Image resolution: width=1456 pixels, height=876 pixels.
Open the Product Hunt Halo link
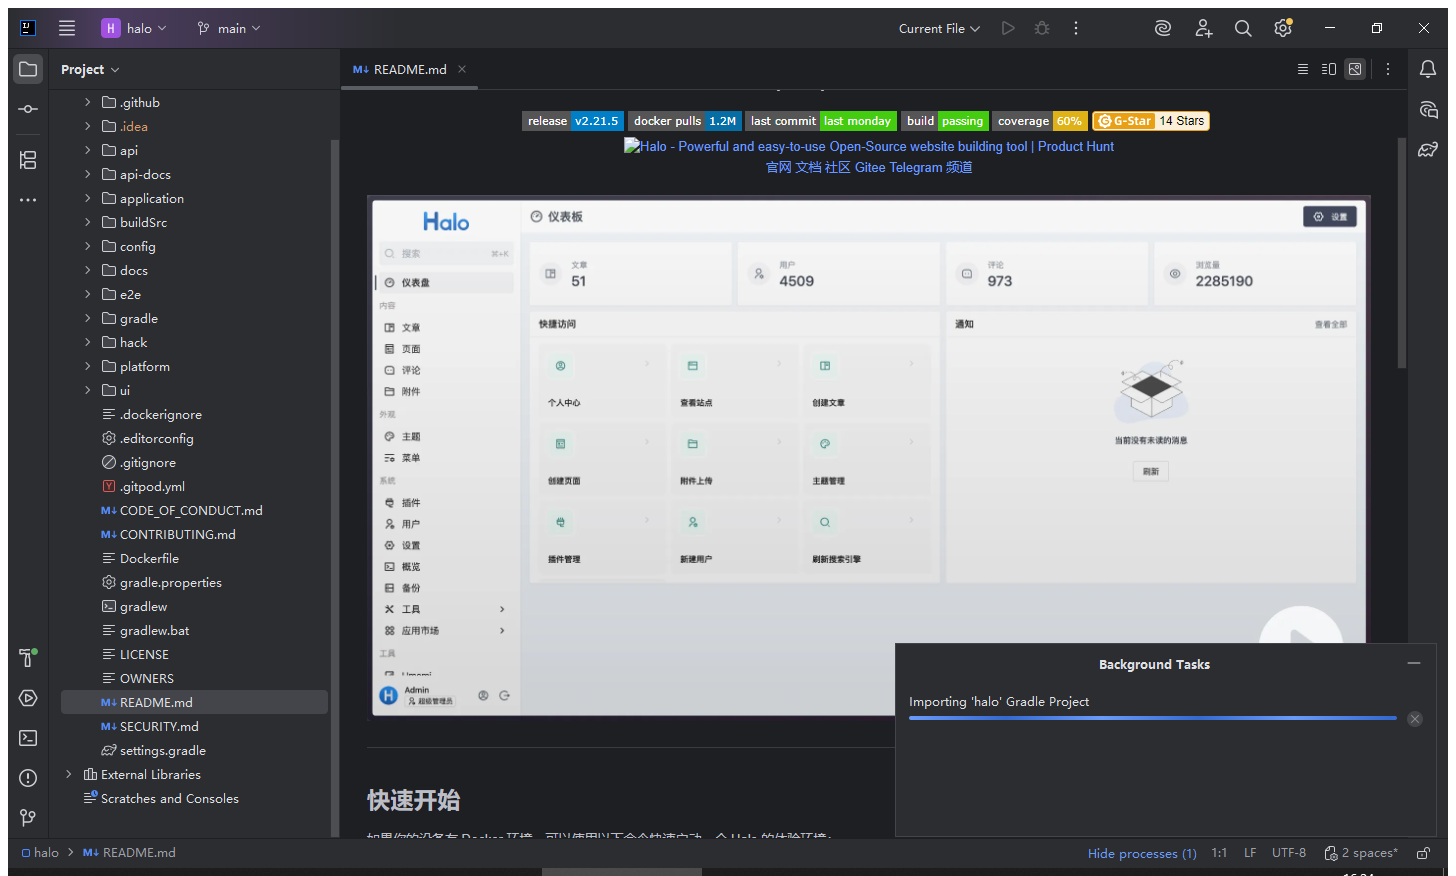[x=868, y=146]
